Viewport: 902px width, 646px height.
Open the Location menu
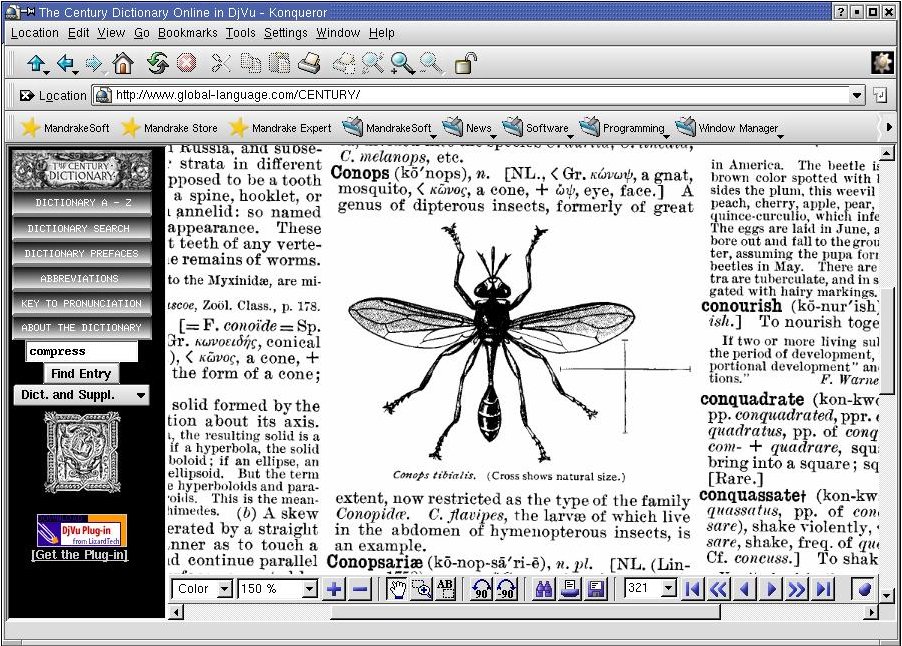(x=35, y=33)
